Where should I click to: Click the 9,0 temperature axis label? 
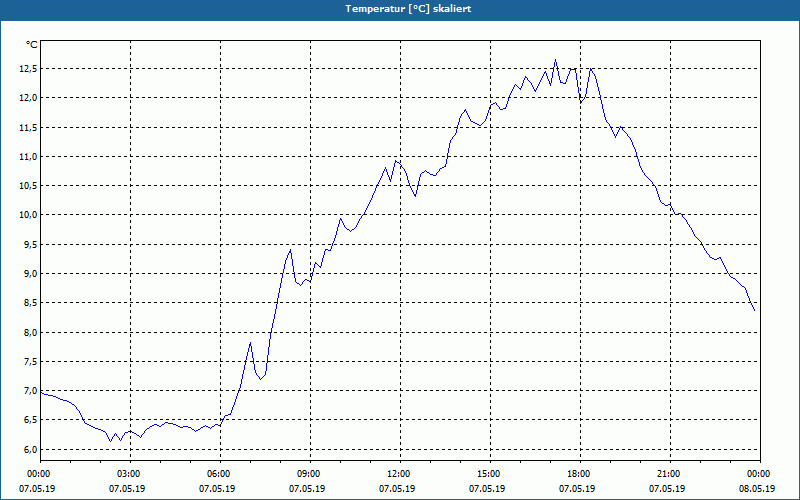[30, 273]
